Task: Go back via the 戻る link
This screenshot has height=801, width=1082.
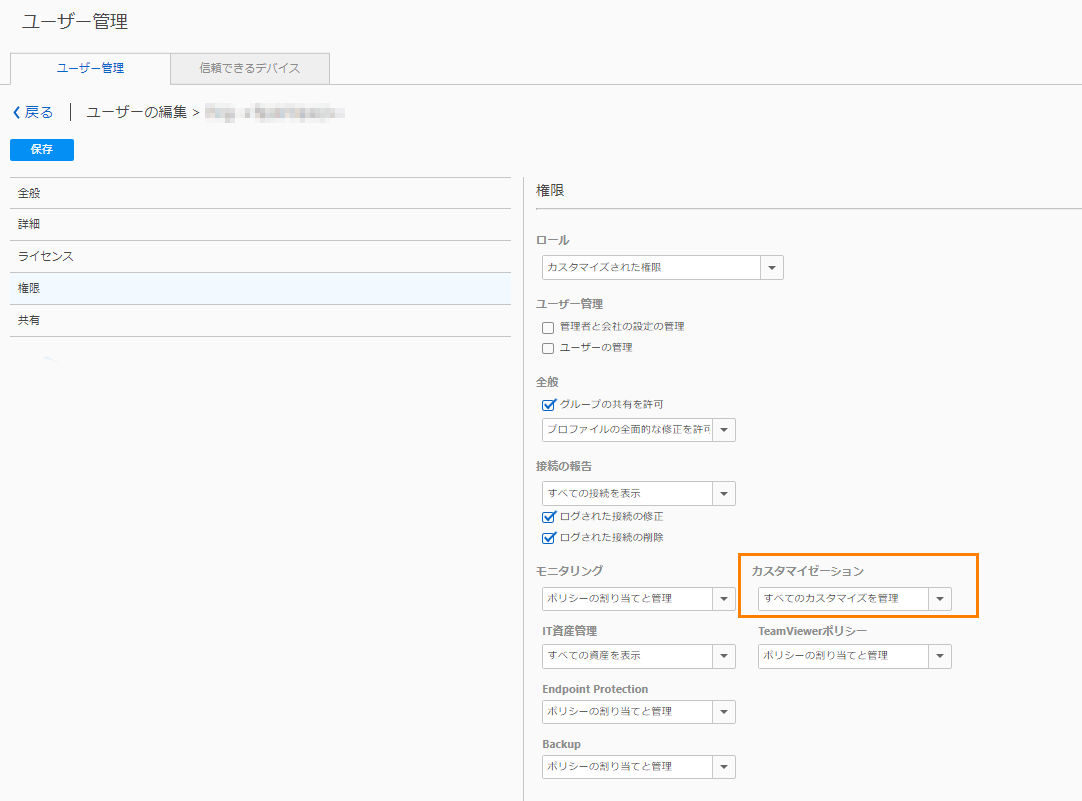Action: 39,112
